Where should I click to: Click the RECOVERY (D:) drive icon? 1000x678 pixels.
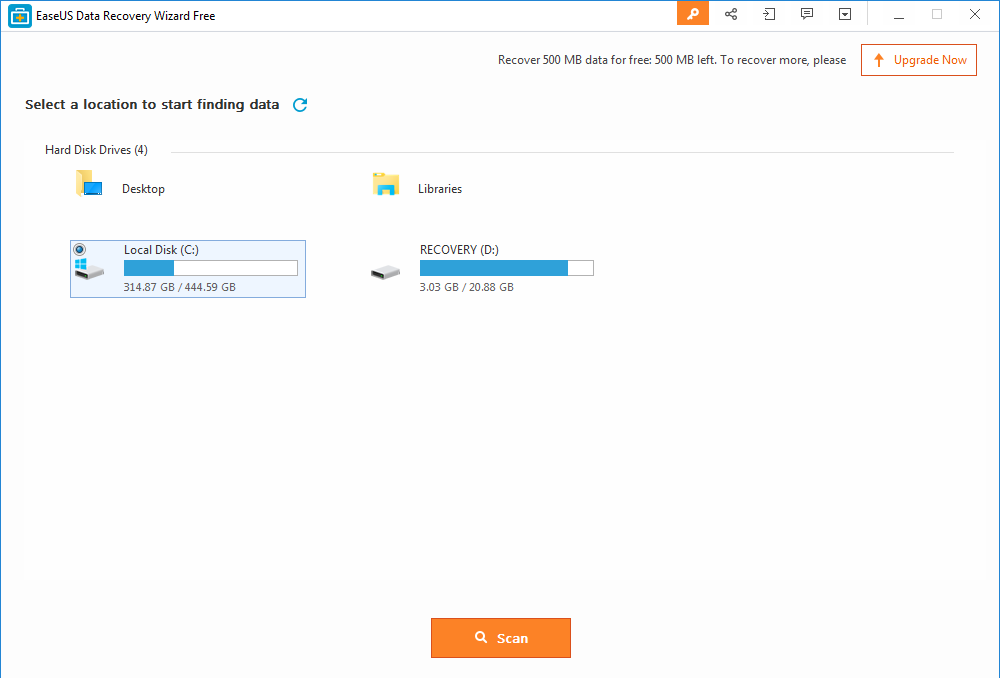[x=385, y=272]
